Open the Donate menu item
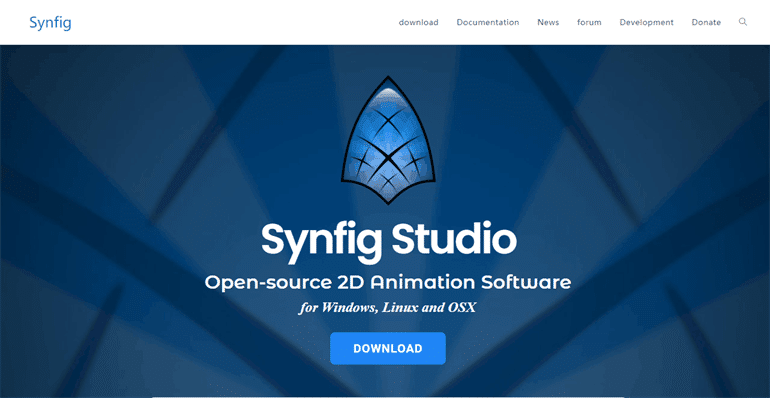 click(x=706, y=22)
